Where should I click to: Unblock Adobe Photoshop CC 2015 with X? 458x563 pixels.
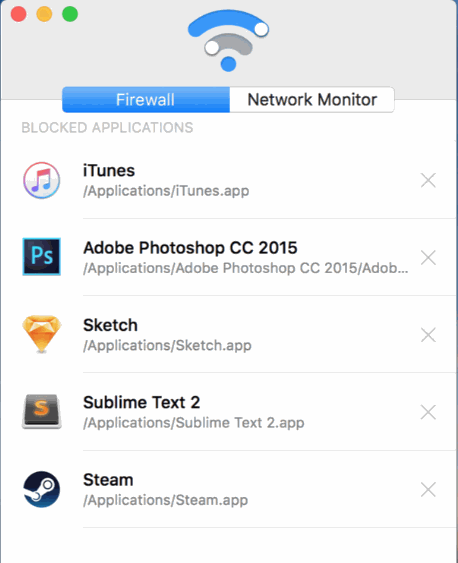pyautogui.click(x=428, y=257)
